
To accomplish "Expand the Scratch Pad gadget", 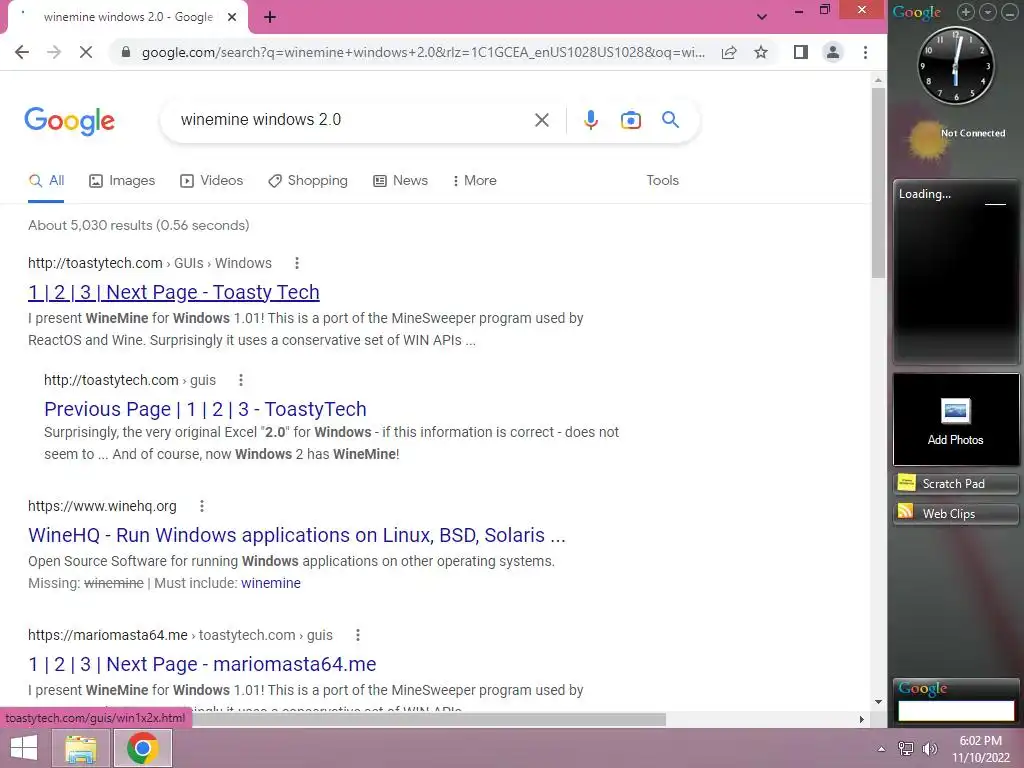I will click(955, 483).
